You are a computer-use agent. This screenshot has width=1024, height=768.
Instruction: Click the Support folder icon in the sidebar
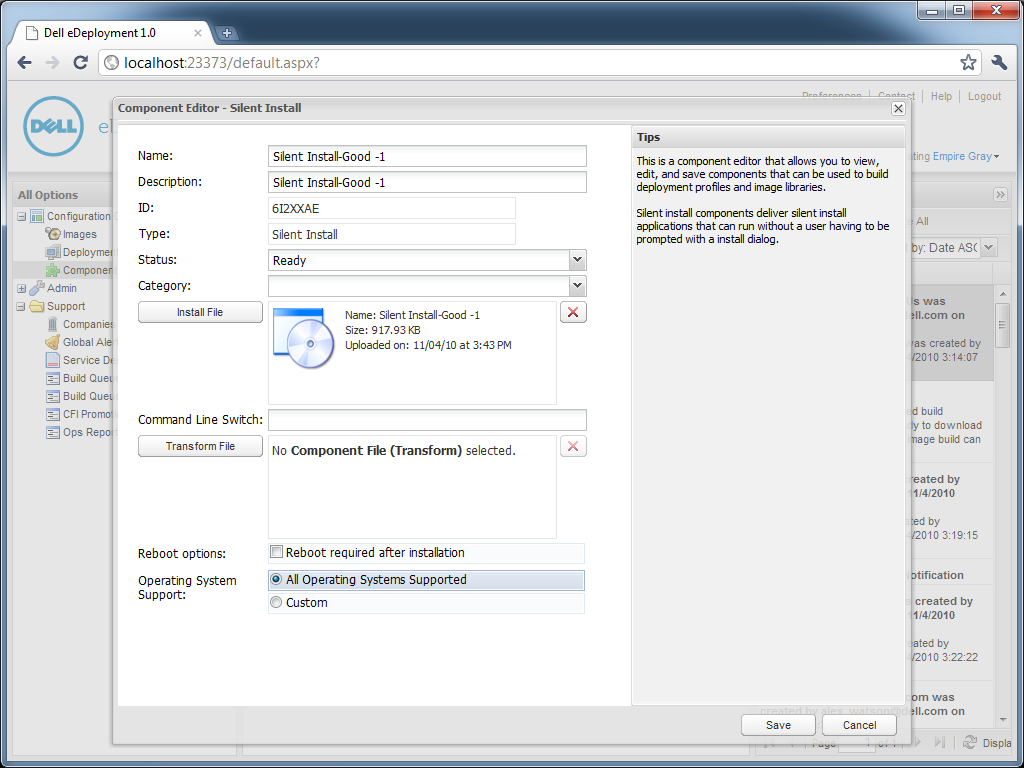pyautogui.click(x=37, y=306)
